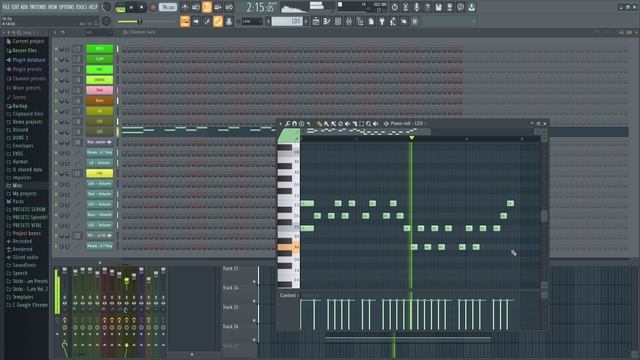Click the piano roll vertical scrollbar handle
The height and width of the screenshot is (360, 640).
pyautogui.click(x=544, y=216)
